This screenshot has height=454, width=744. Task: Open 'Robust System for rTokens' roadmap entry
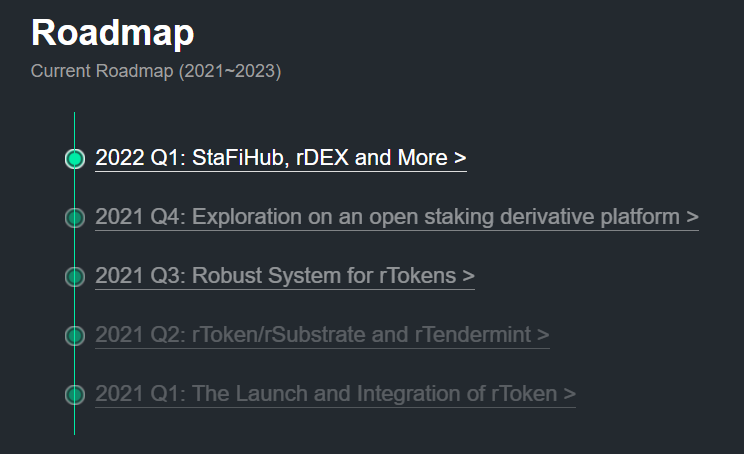click(x=285, y=276)
